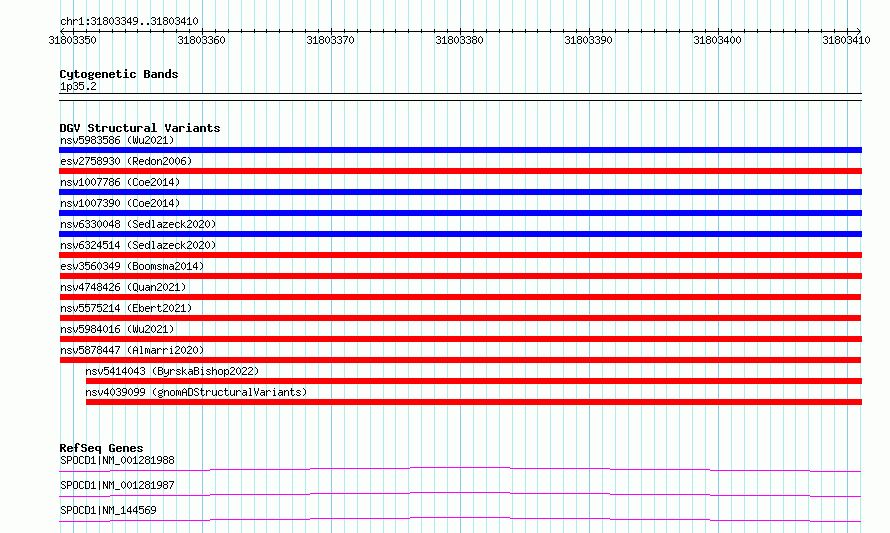Select the red bar under esv3560349

460,276
